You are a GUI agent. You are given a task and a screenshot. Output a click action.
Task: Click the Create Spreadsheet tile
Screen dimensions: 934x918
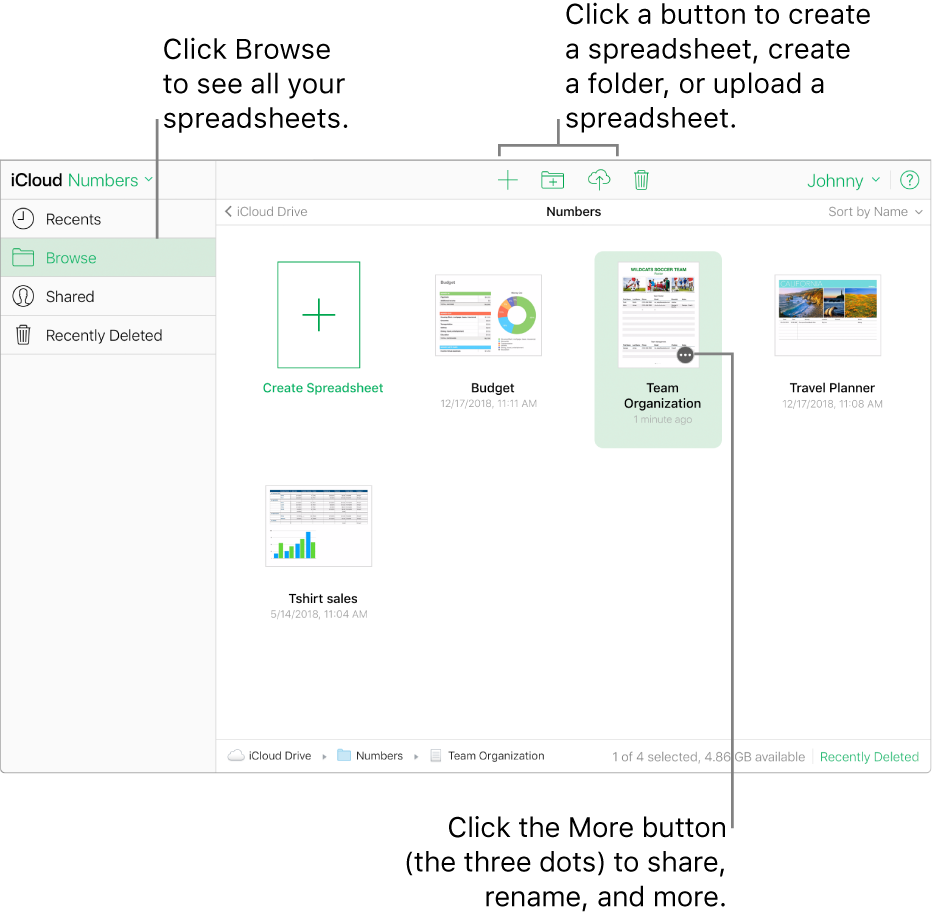point(319,315)
